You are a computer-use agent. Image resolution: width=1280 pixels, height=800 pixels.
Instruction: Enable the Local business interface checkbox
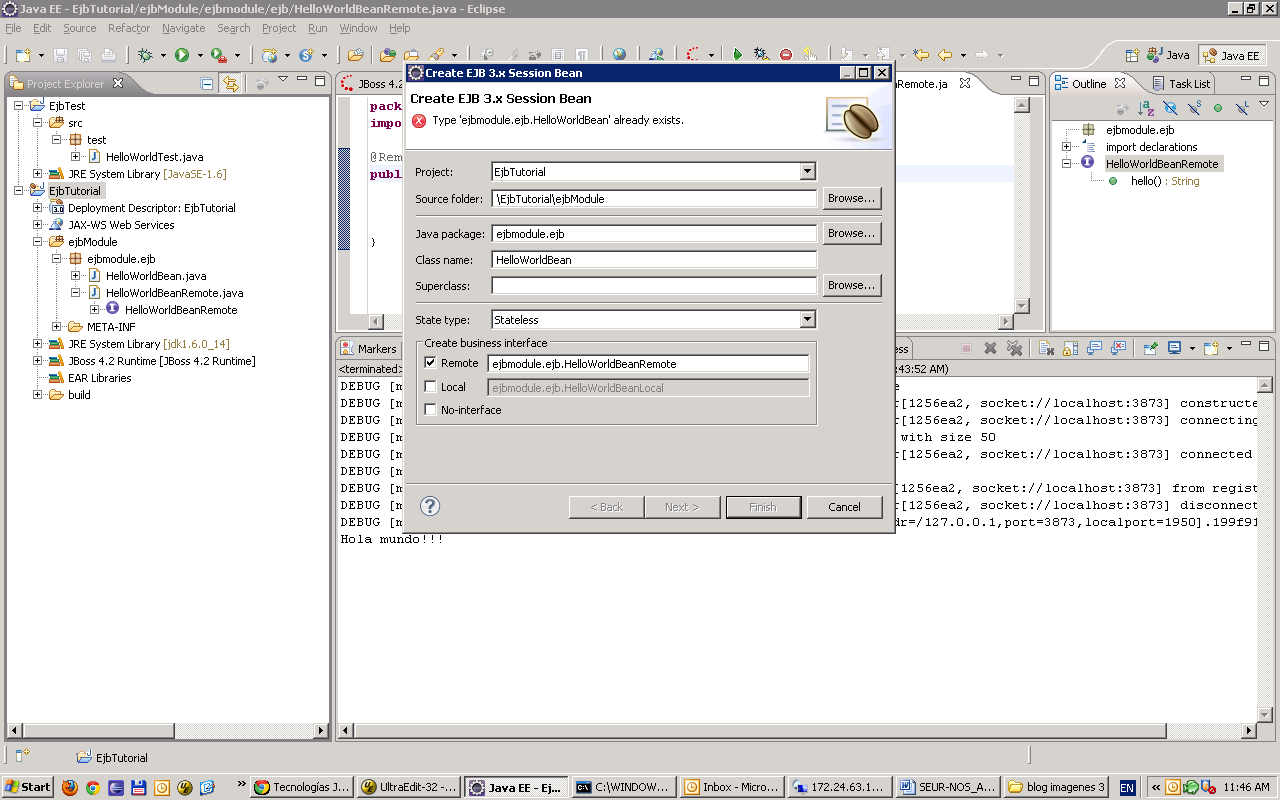430,386
